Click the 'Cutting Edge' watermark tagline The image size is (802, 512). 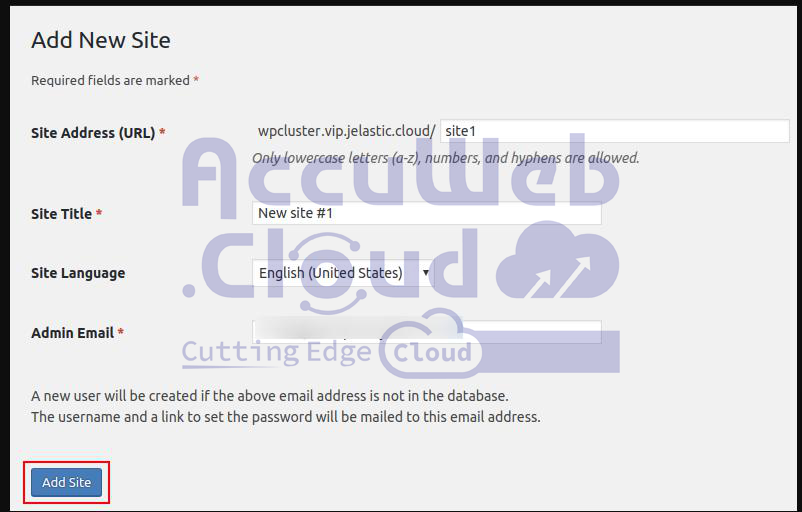tap(276, 352)
